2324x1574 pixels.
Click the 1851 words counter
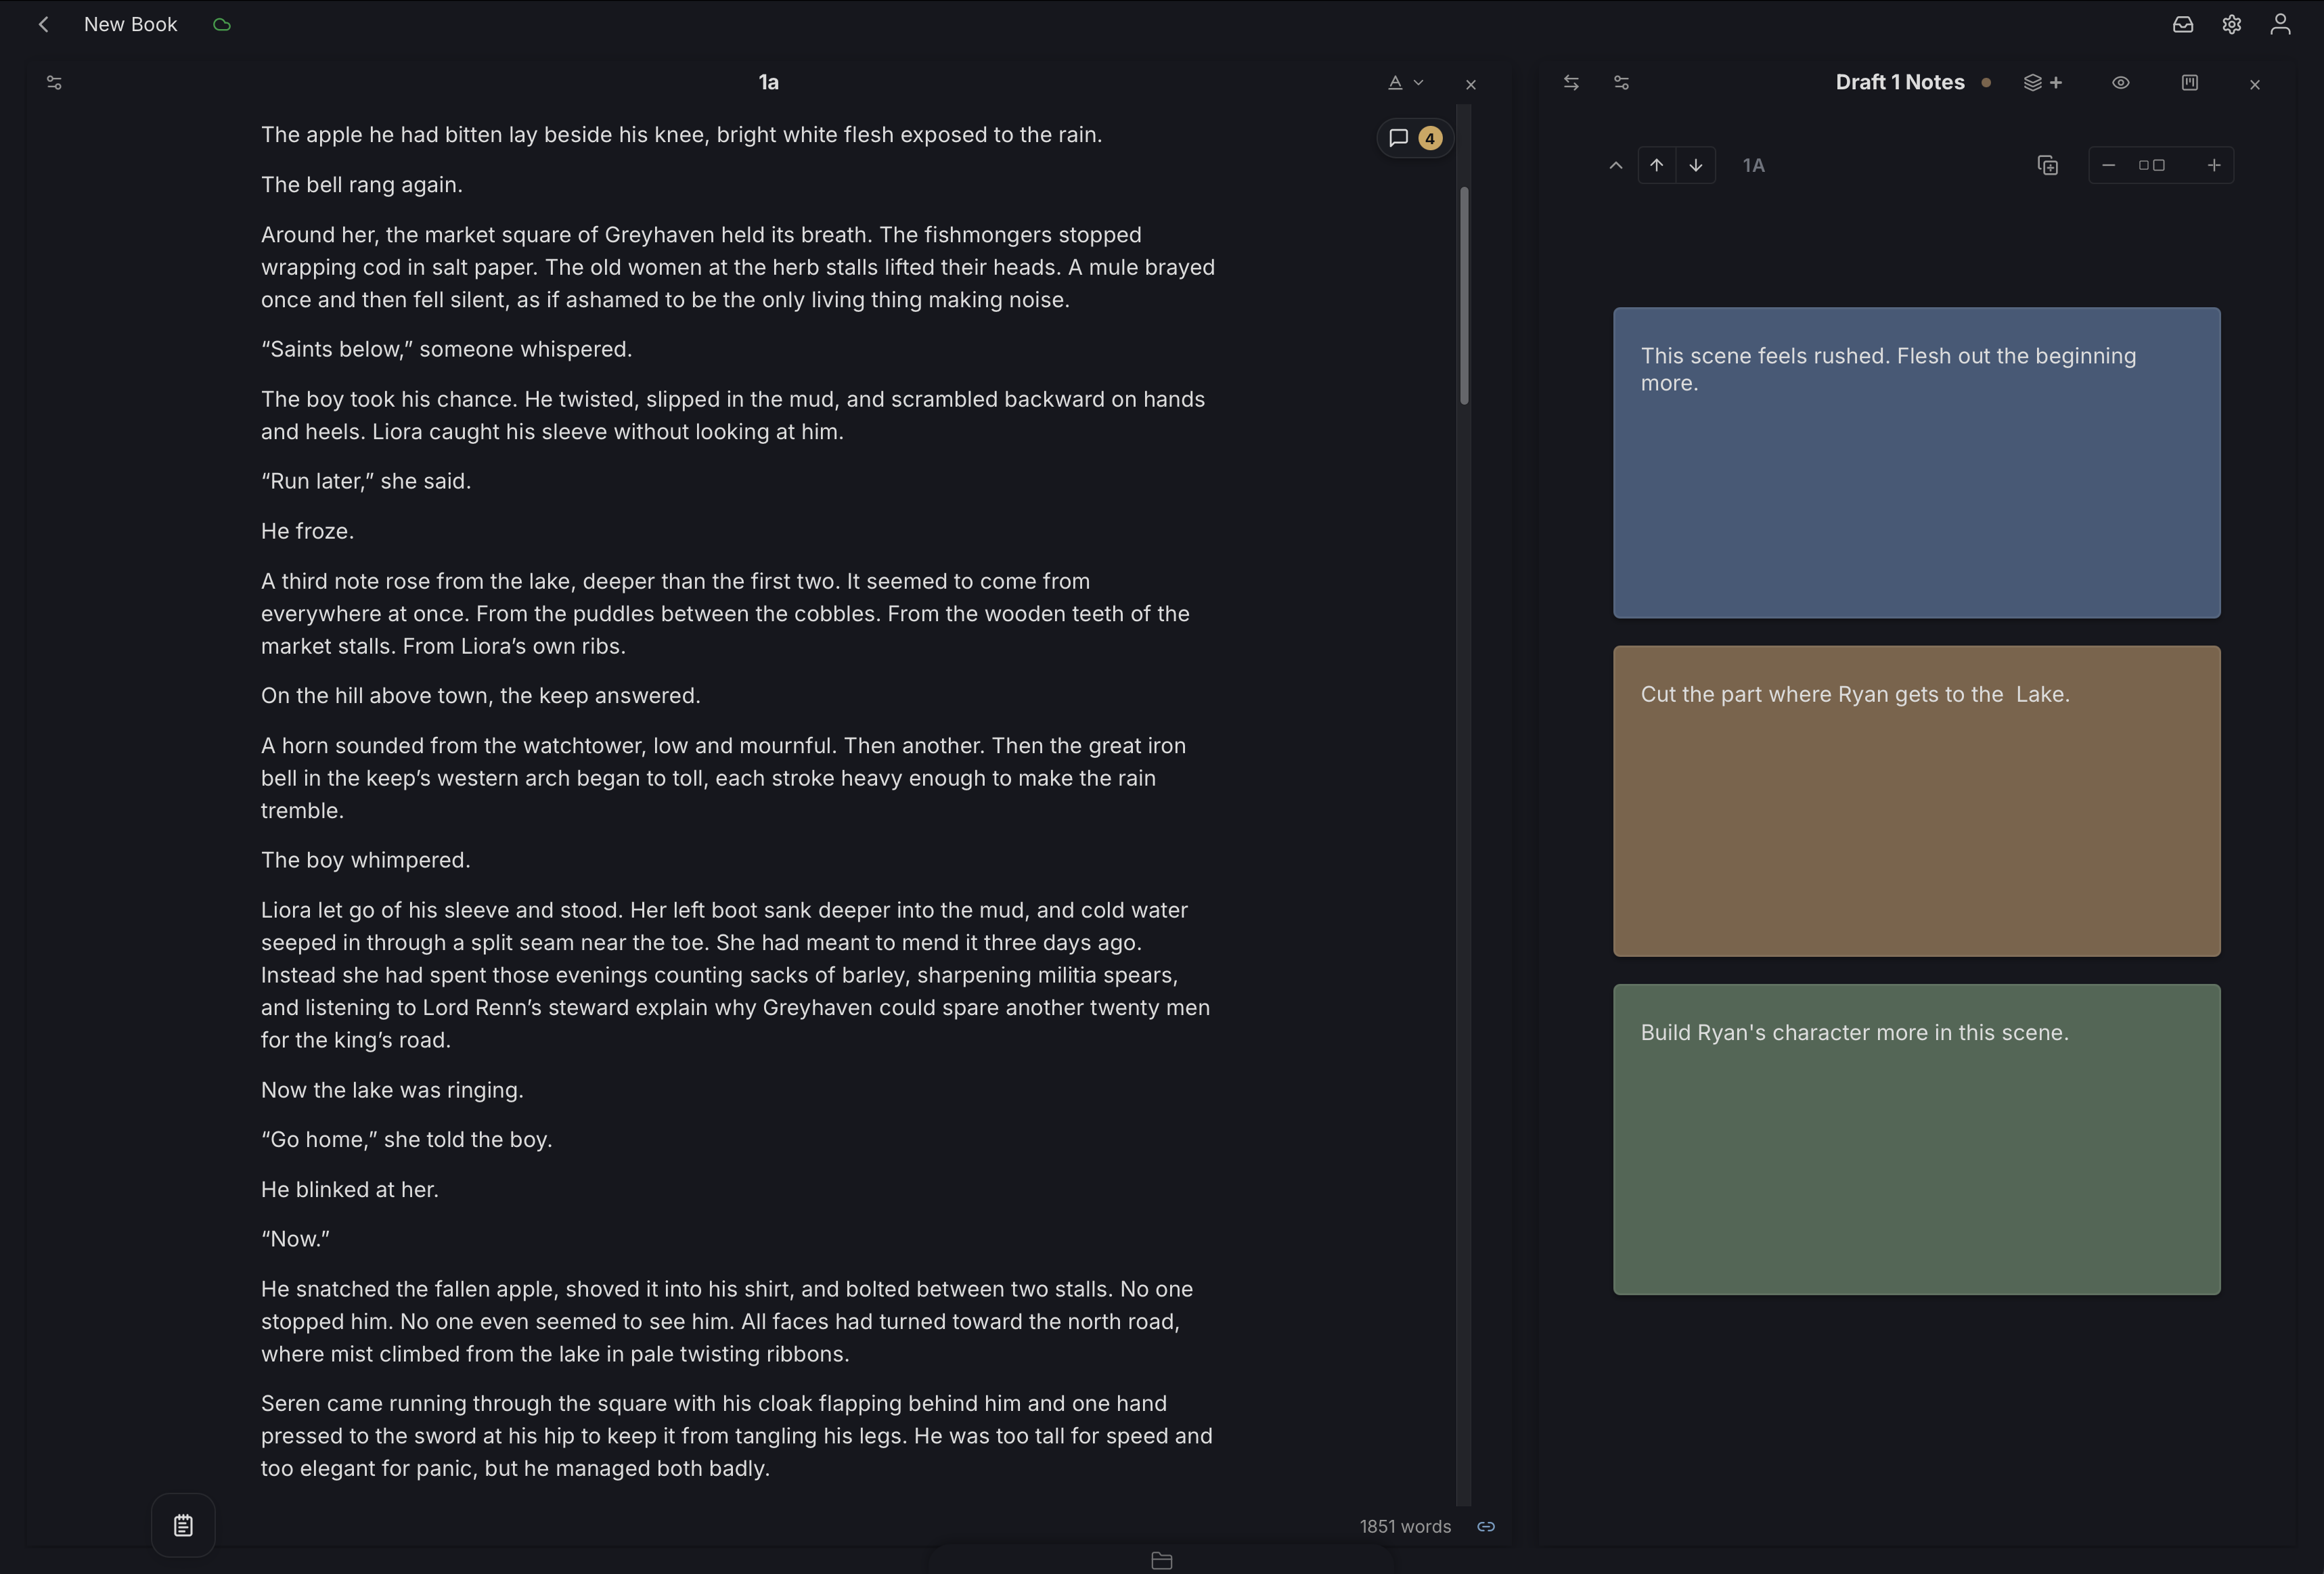pyautogui.click(x=1405, y=1526)
